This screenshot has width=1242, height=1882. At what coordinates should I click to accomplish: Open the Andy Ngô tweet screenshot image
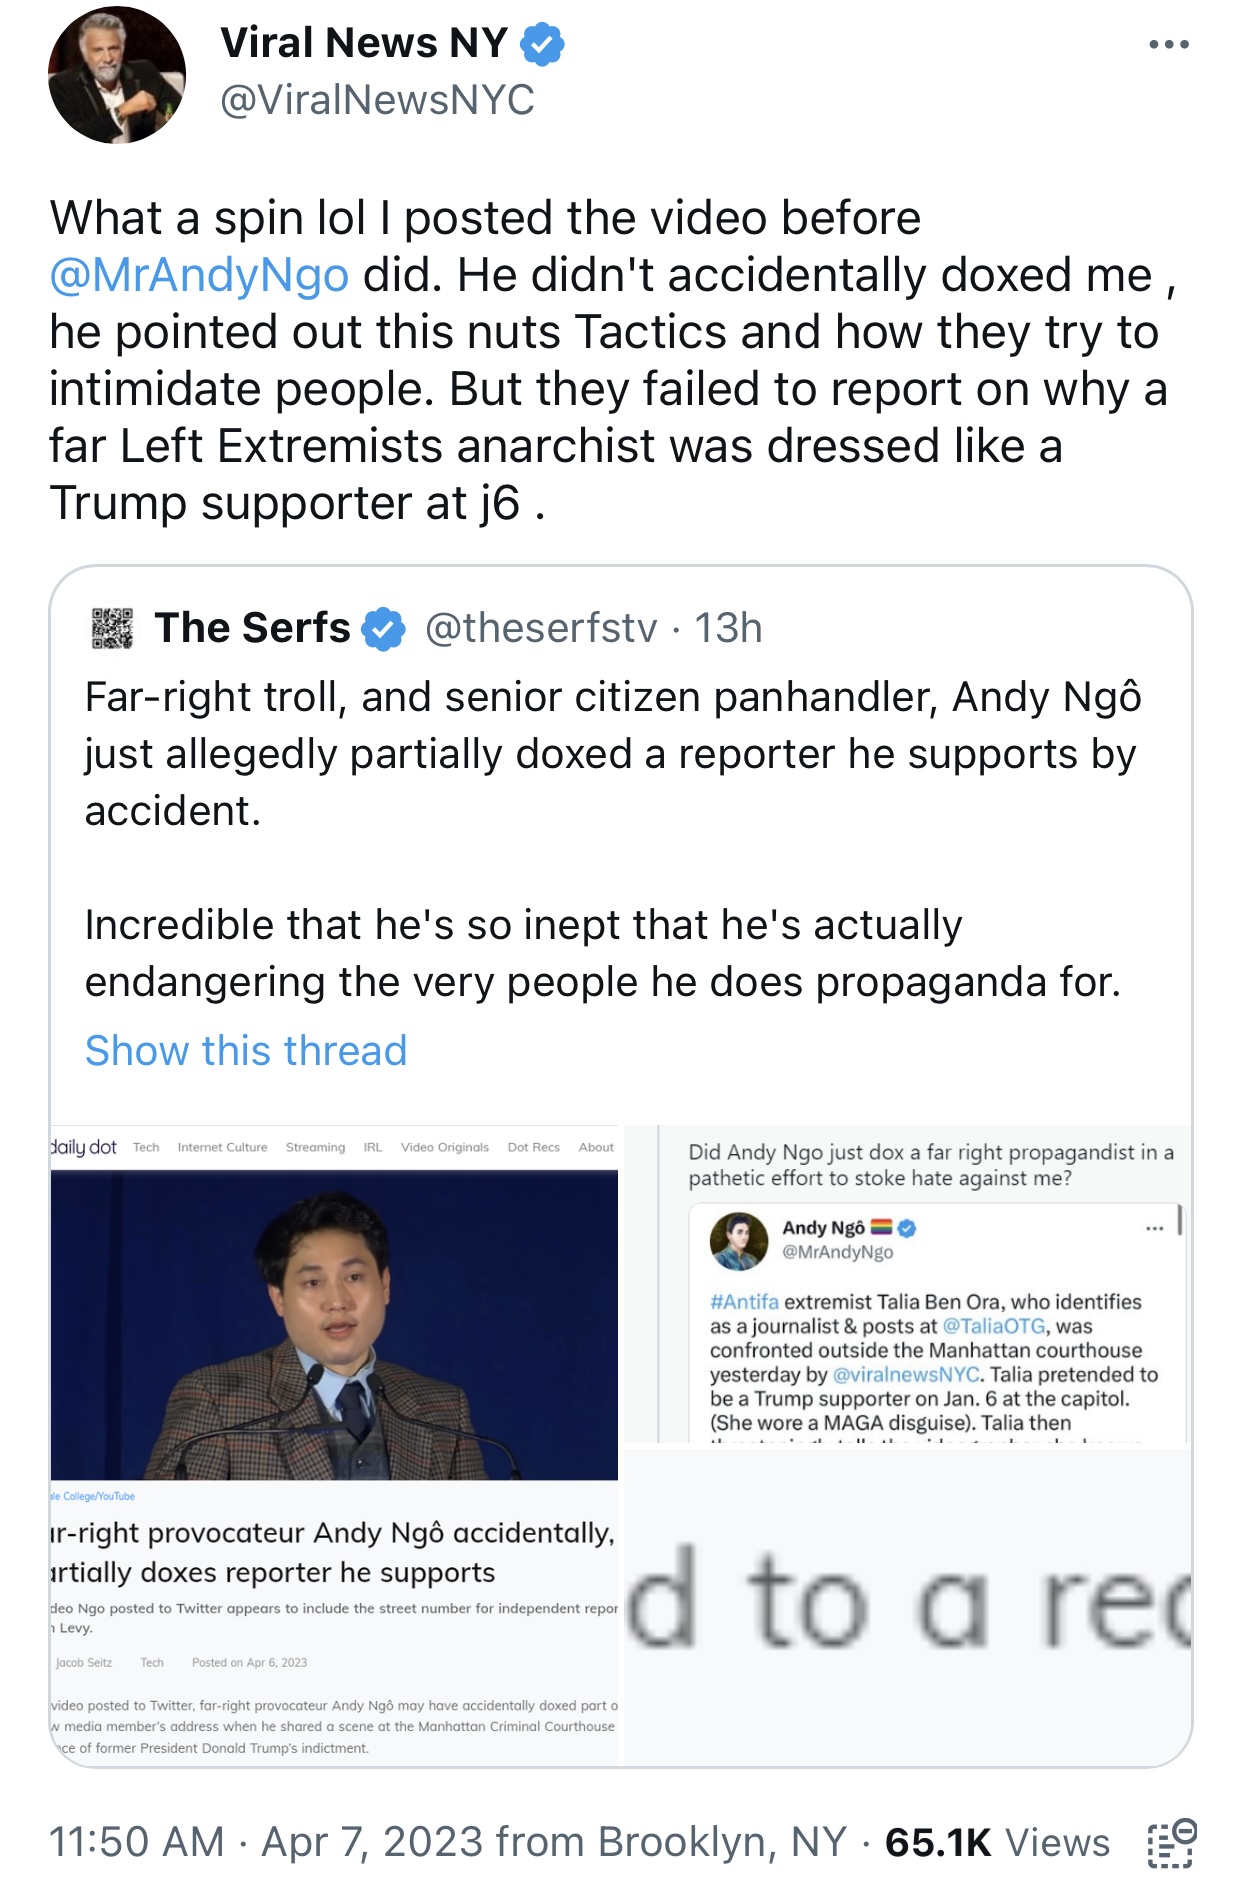pyautogui.click(x=907, y=1283)
